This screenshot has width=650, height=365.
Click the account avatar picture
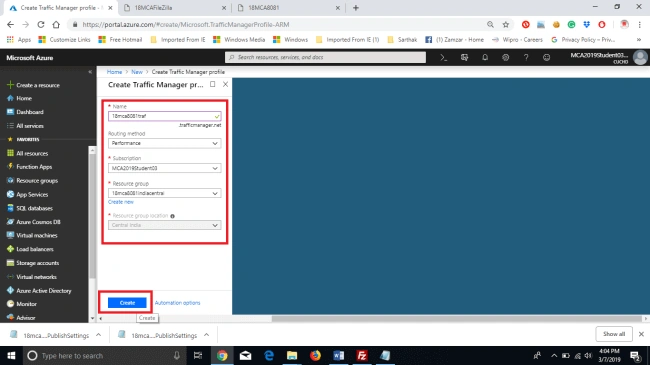(x=640, y=58)
